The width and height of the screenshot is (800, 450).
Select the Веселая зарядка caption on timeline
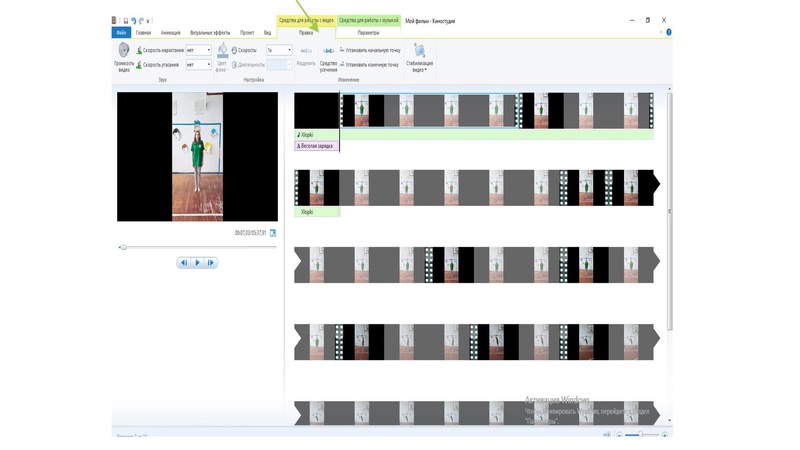(317, 146)
